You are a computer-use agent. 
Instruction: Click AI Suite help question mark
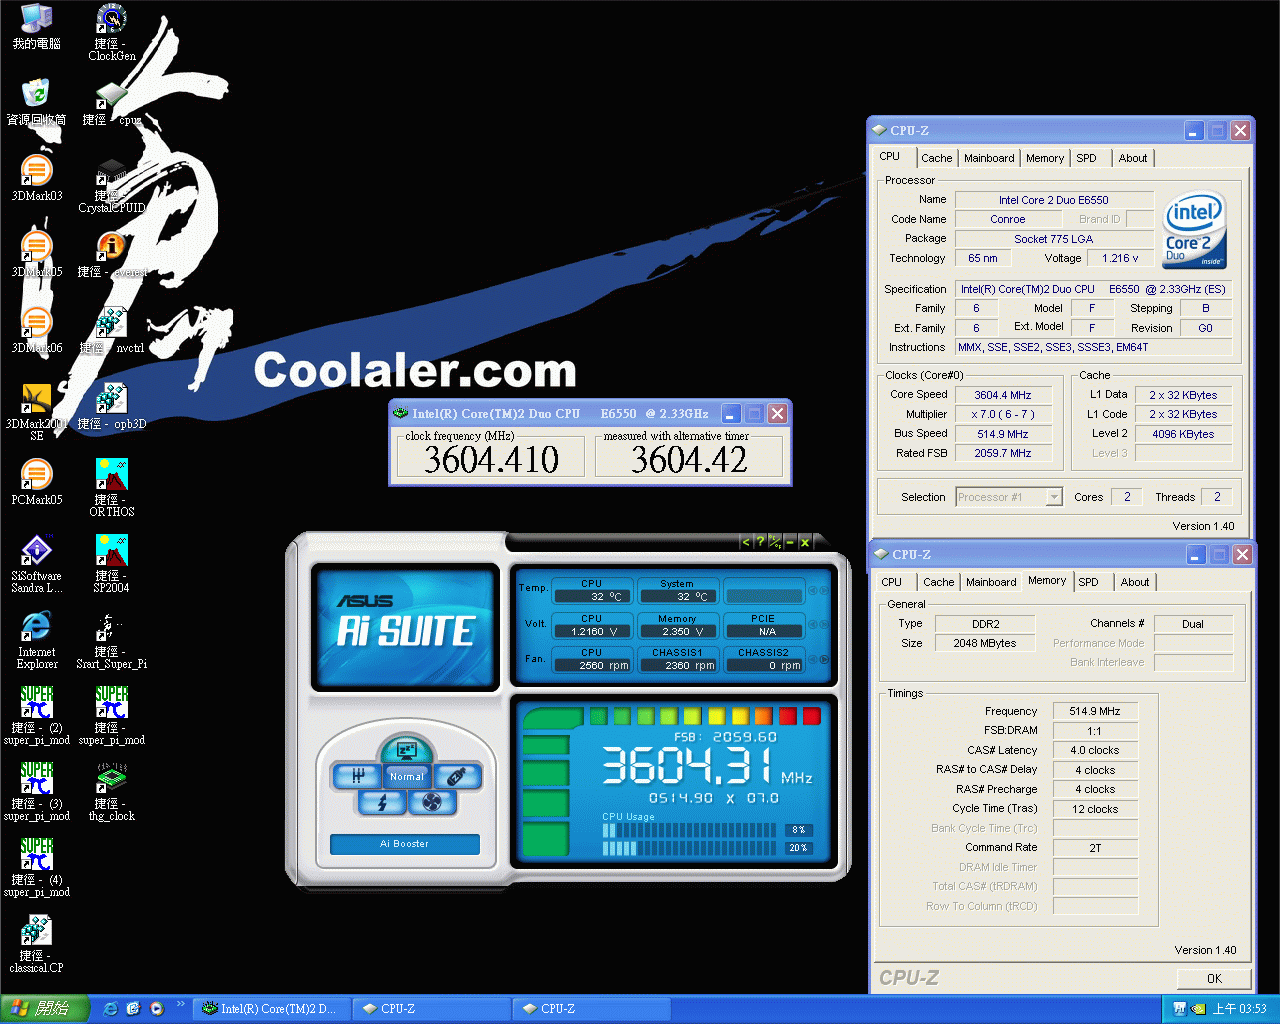tap(760, 542)
